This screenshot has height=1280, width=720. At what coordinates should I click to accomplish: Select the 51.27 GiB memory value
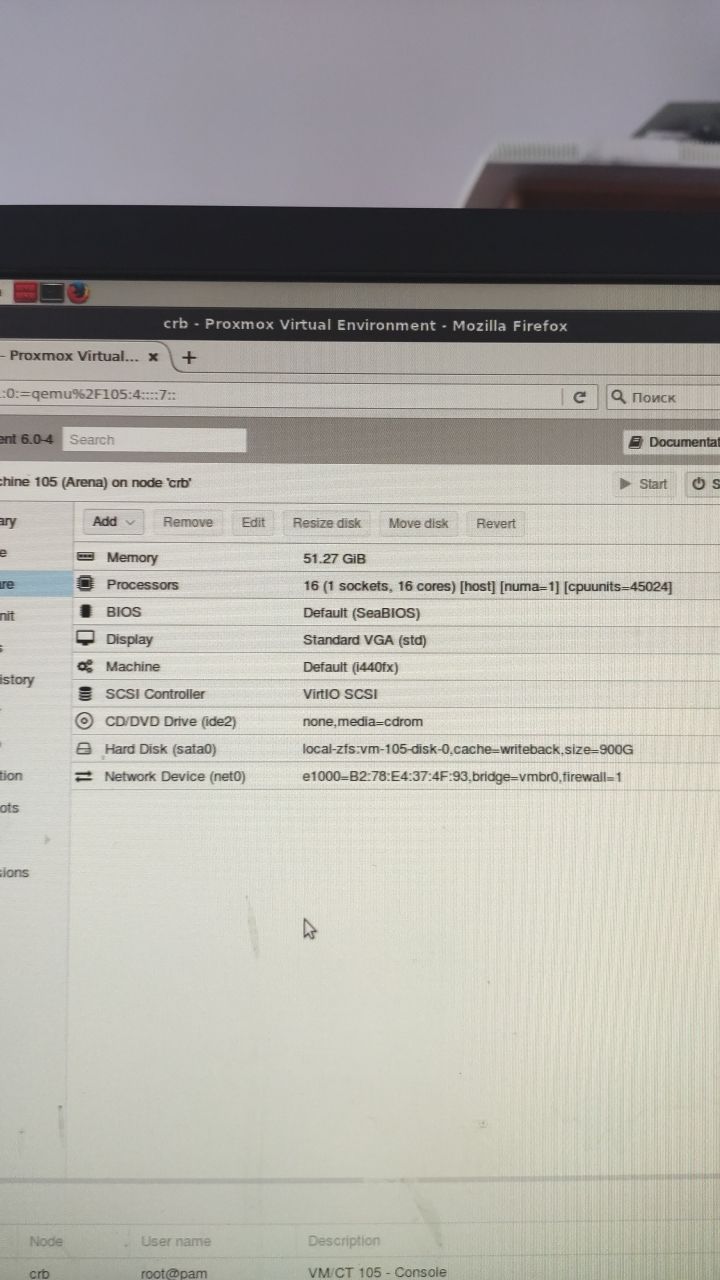[334, 558]
